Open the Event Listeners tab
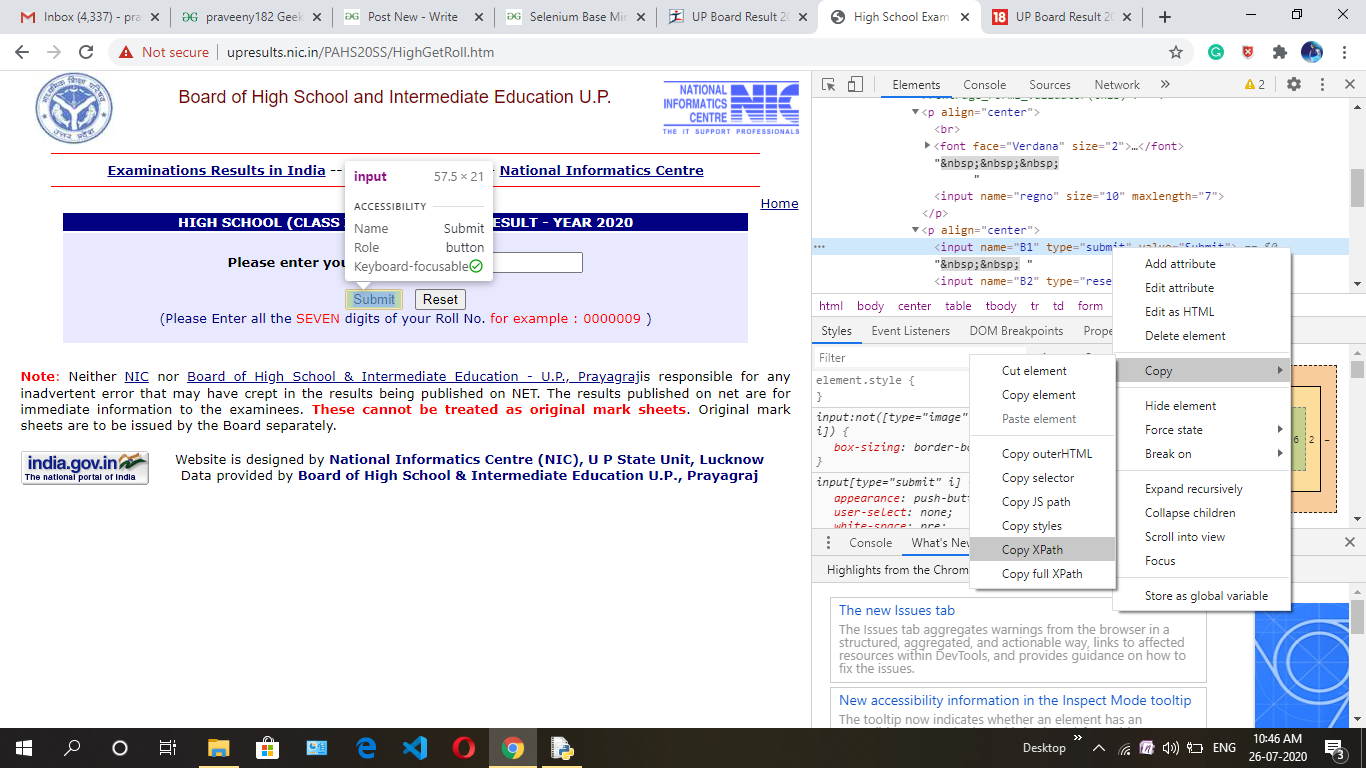This screenshot has height=768, width=1366. [x=910, y=331]
